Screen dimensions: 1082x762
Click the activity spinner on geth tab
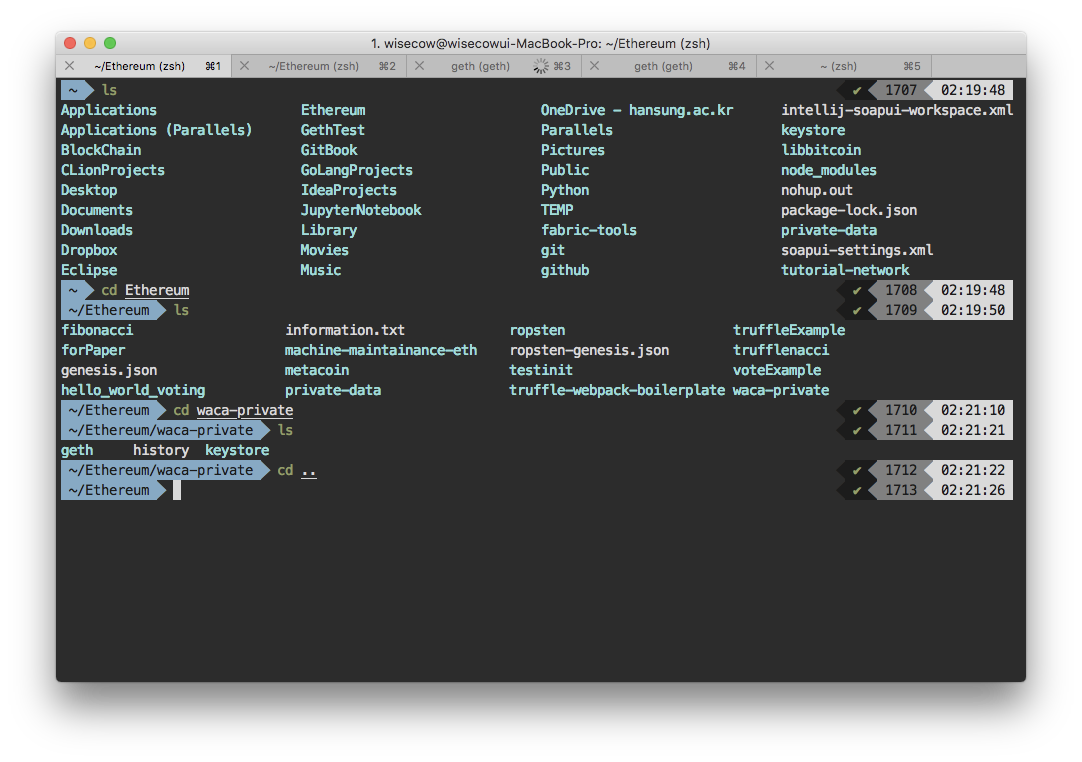click(x=541, y=66)
